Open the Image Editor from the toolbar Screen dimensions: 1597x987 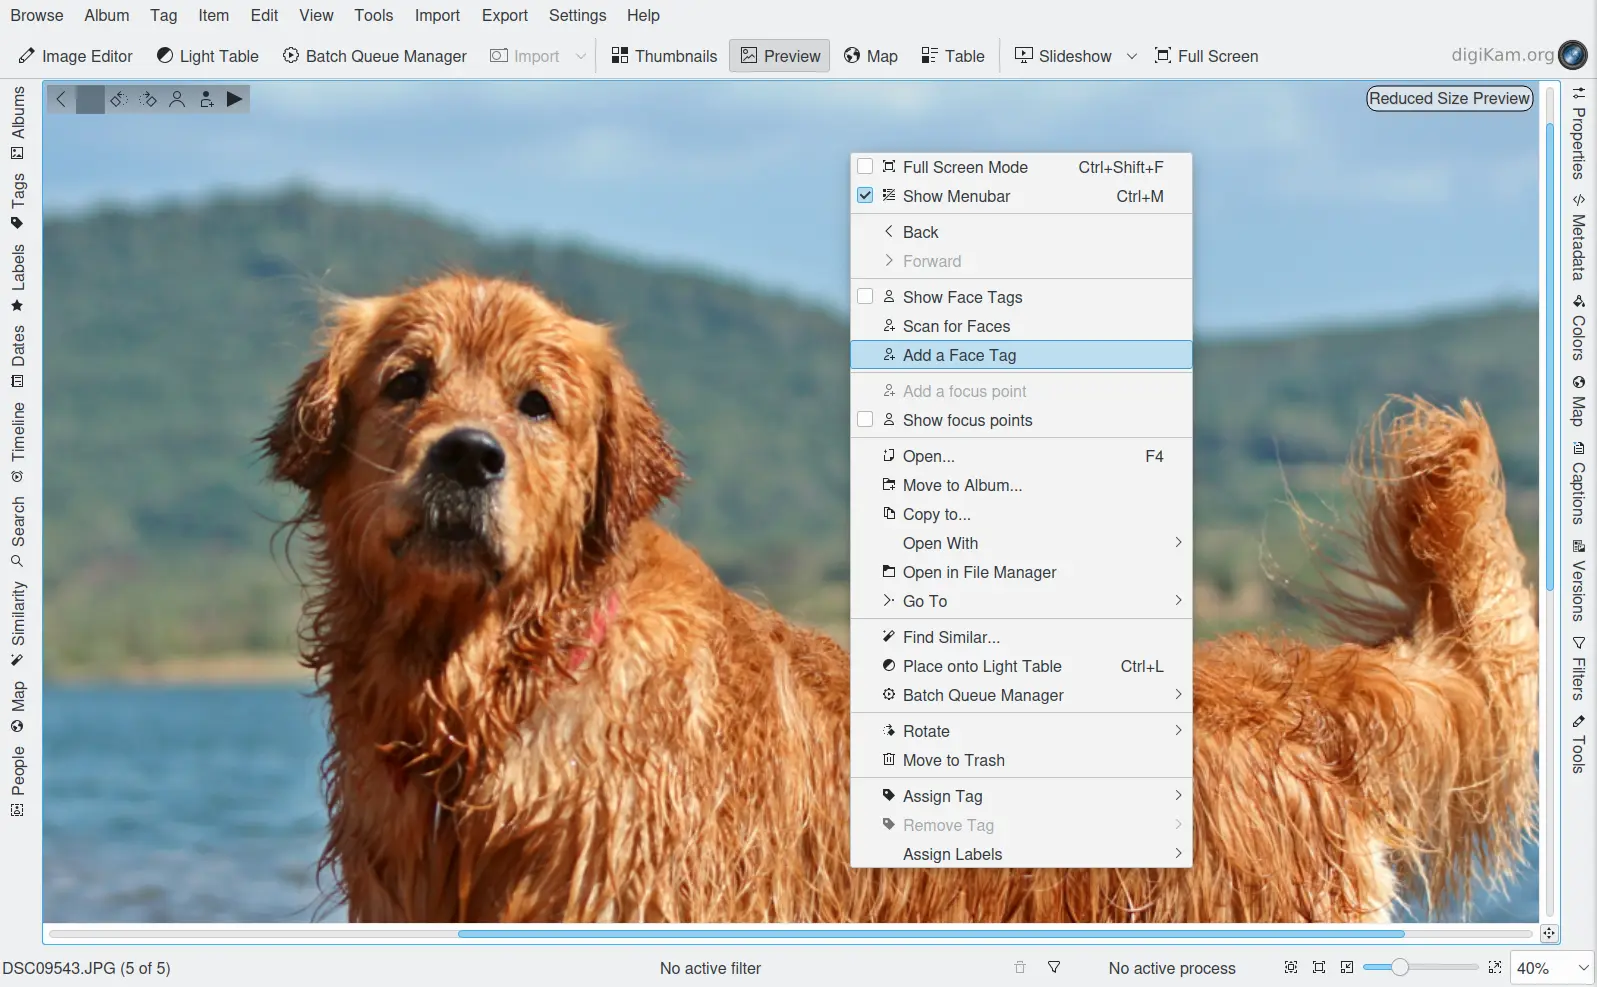[76, 56]
